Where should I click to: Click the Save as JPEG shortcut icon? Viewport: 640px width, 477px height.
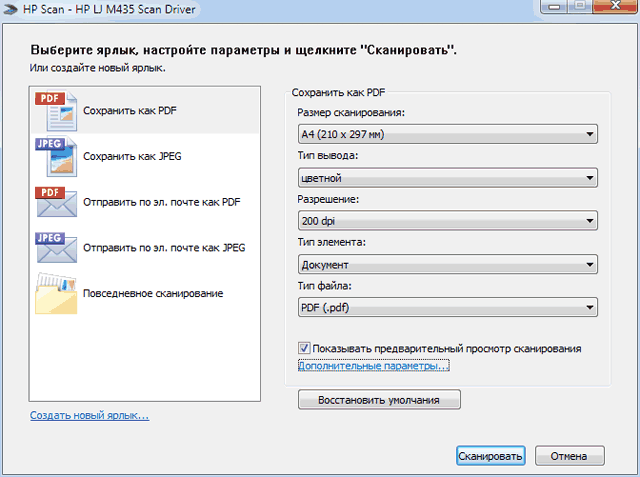coord(56,156)
